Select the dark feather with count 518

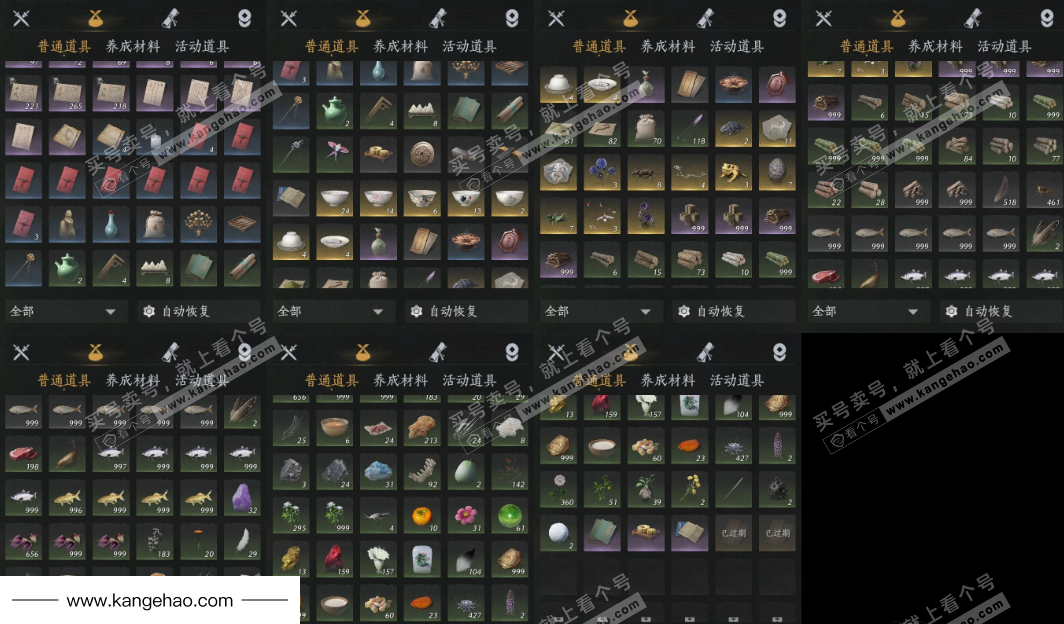(x=1000, y=189)
